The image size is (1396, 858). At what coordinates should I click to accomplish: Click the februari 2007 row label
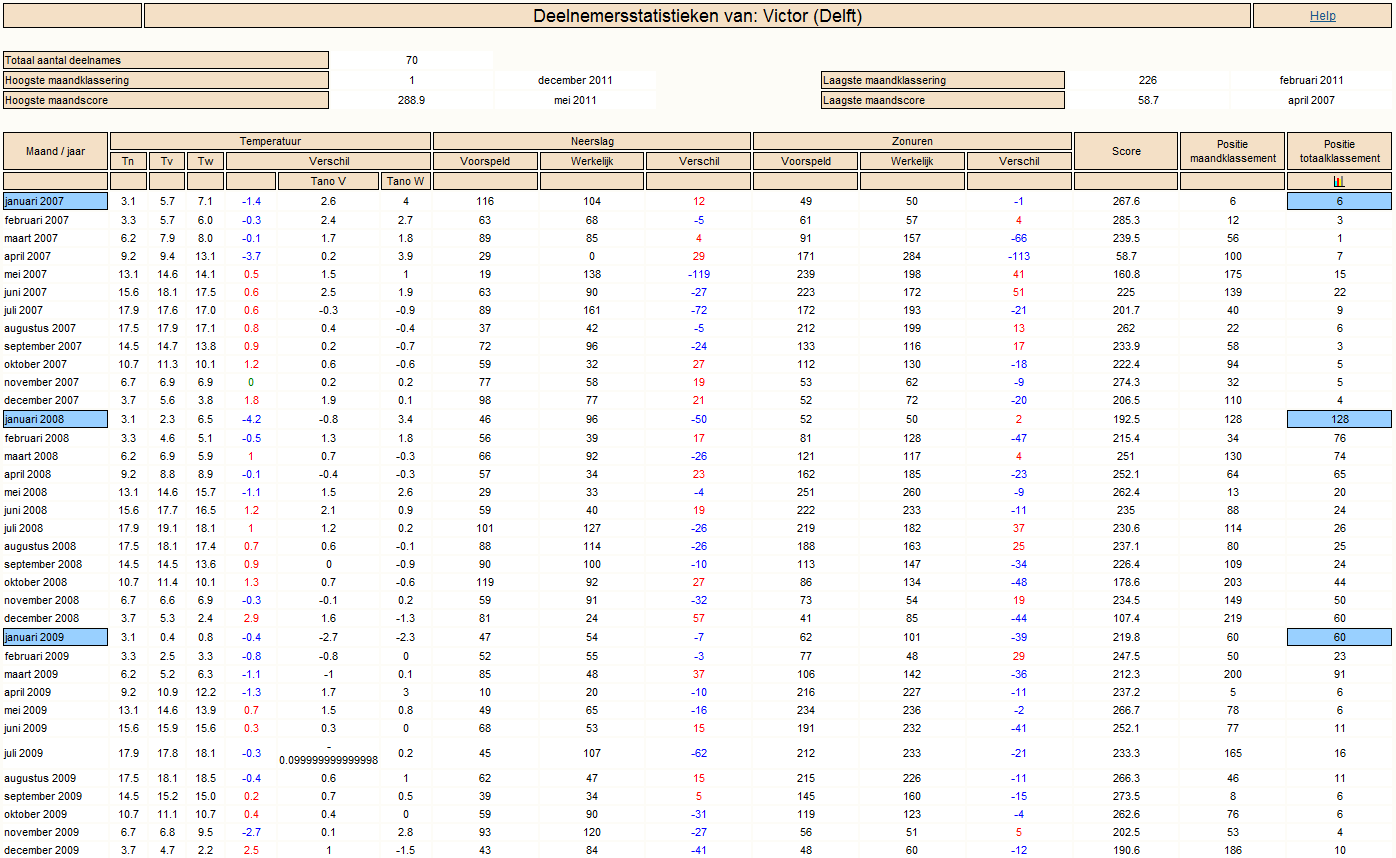[x=37, y=220]
